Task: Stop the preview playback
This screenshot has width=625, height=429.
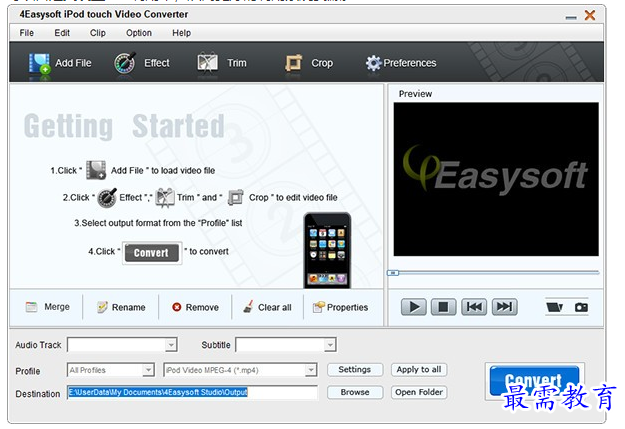Action: tap(443, 307)
